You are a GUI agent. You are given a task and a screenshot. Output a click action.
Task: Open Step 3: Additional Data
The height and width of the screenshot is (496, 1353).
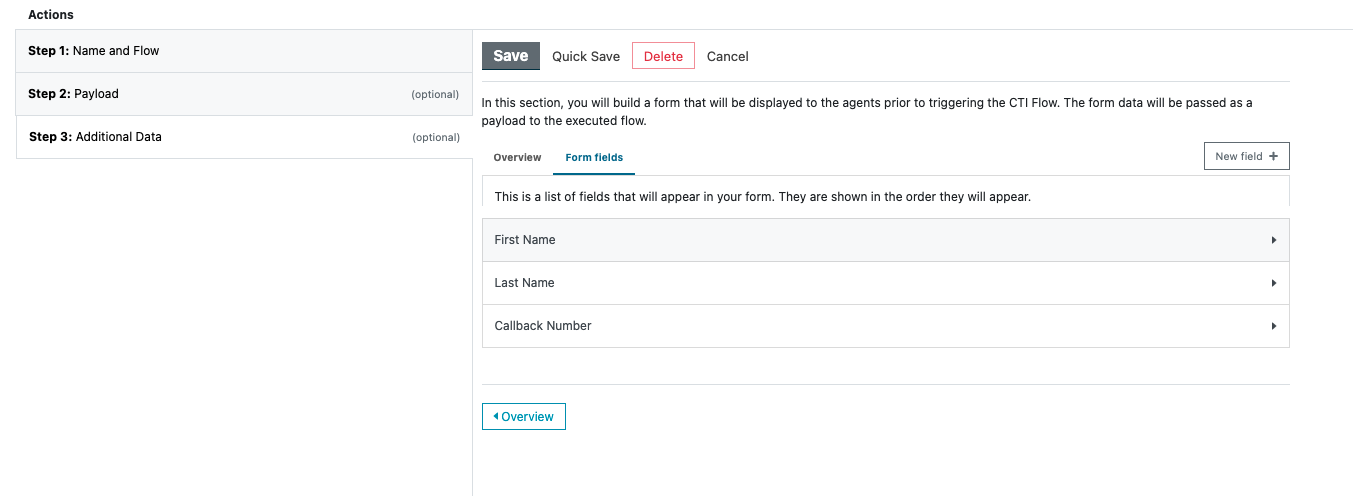pyautogui.click(x=244, y=137)
